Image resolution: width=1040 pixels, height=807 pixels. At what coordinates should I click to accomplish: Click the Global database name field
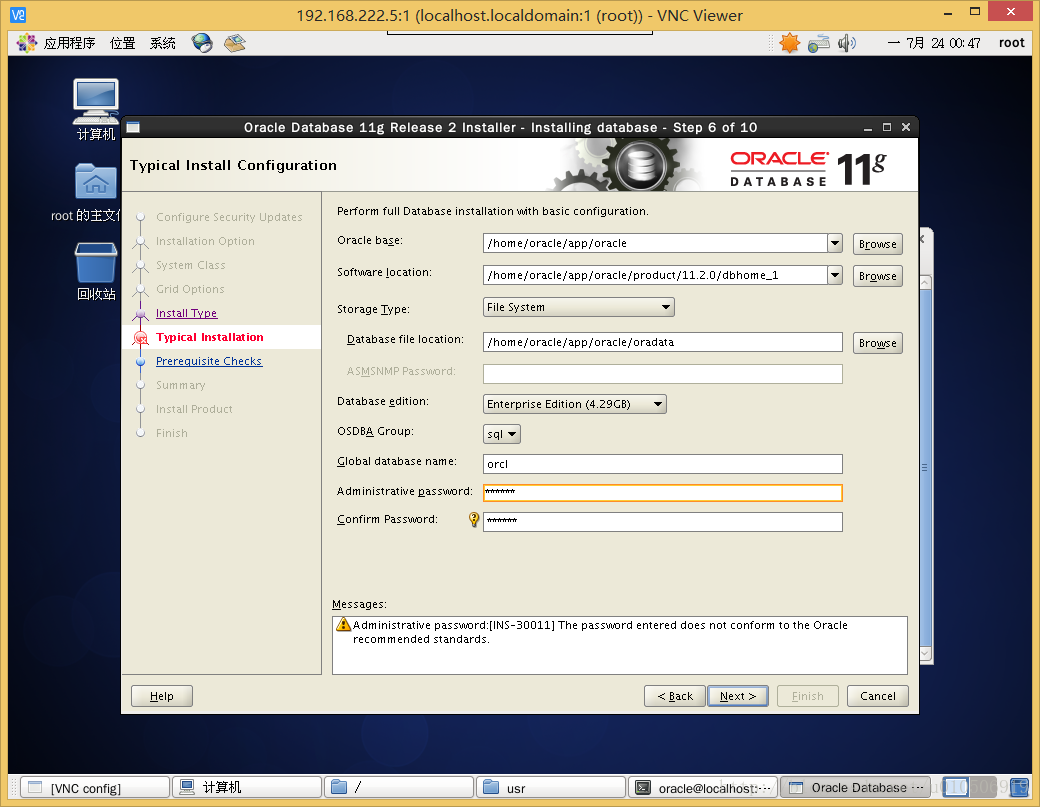[663, 464]
